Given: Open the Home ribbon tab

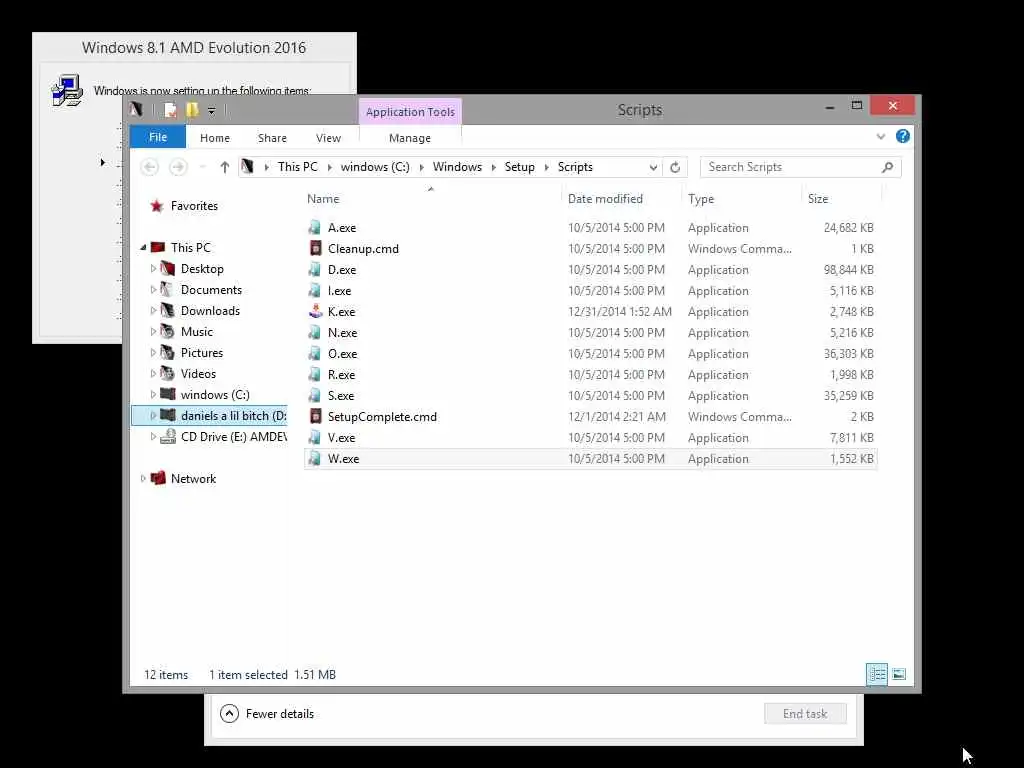Looking at the screenshot, I should pos(215,138).
